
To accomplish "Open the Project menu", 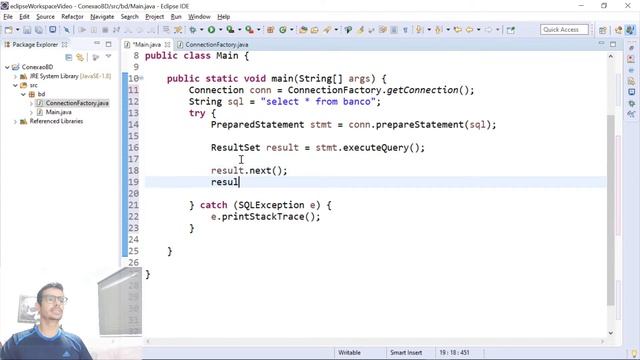I will 154,17.
